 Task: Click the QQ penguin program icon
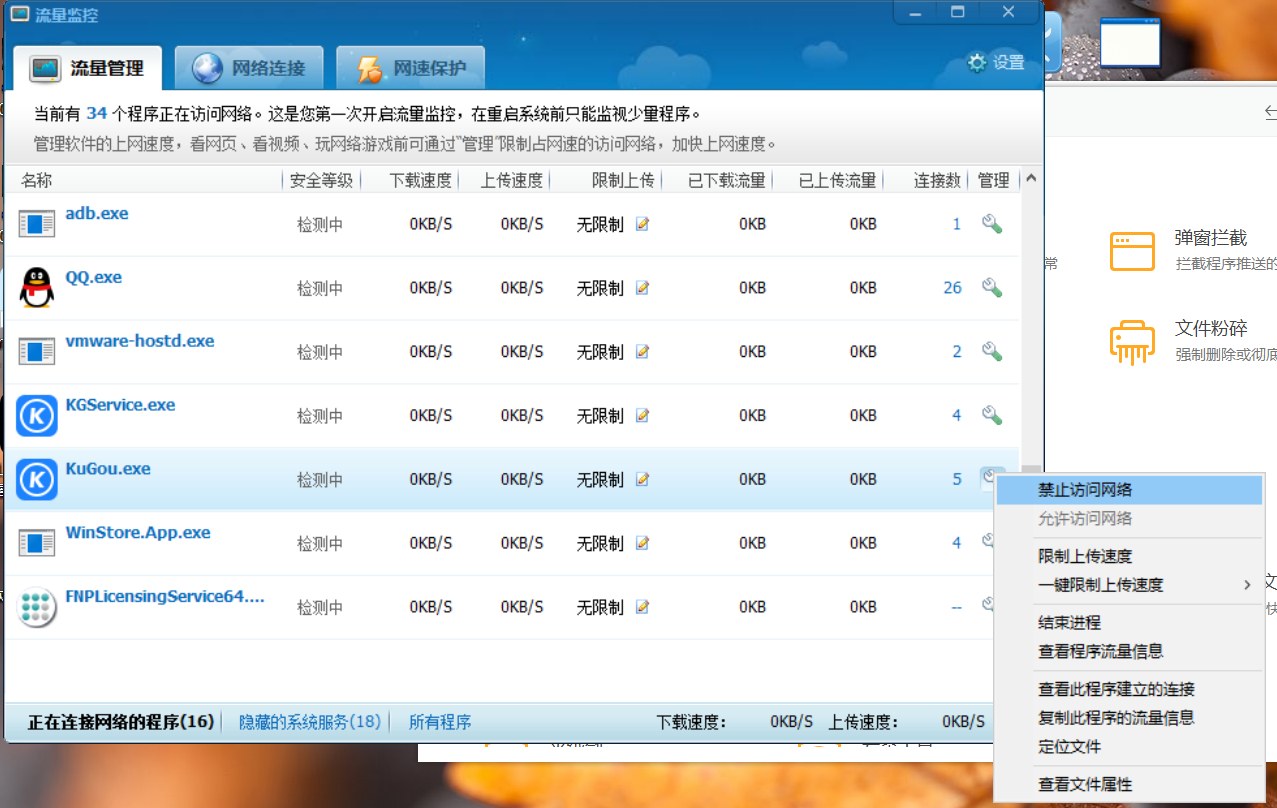tap(37, 288)
